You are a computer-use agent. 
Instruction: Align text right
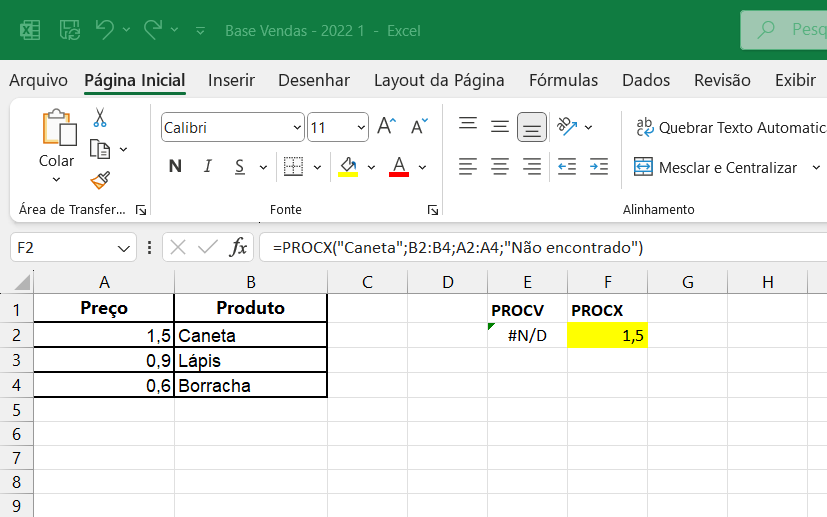click(x=532, y=167)
